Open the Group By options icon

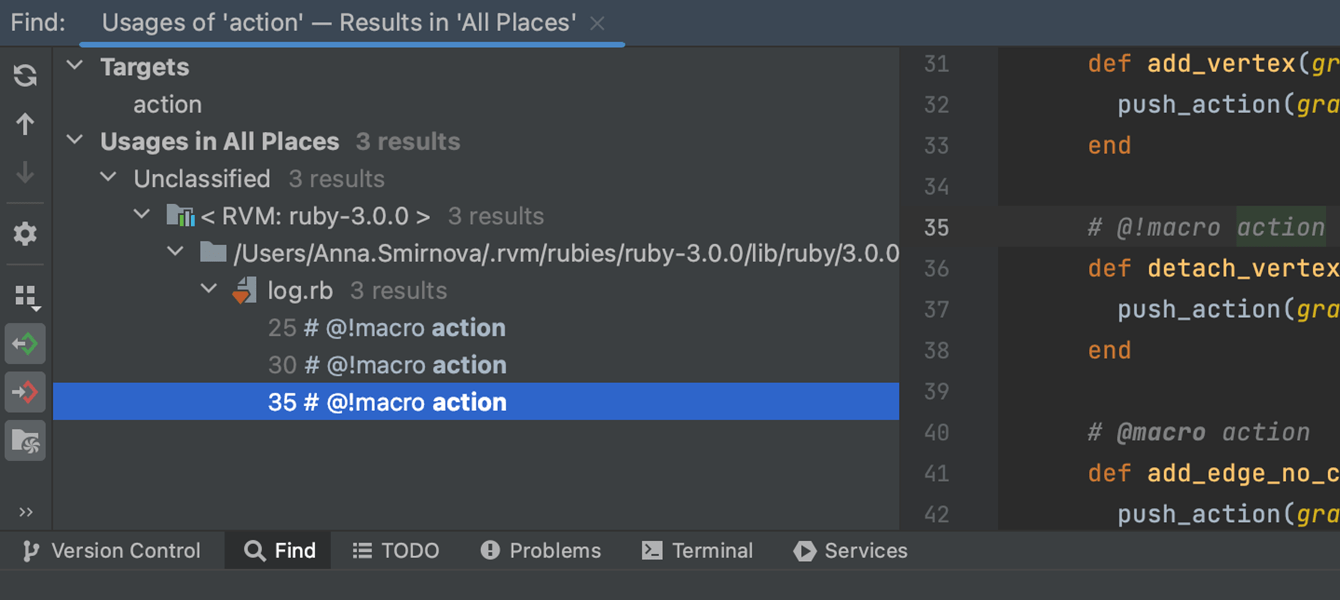pos(25,296)
